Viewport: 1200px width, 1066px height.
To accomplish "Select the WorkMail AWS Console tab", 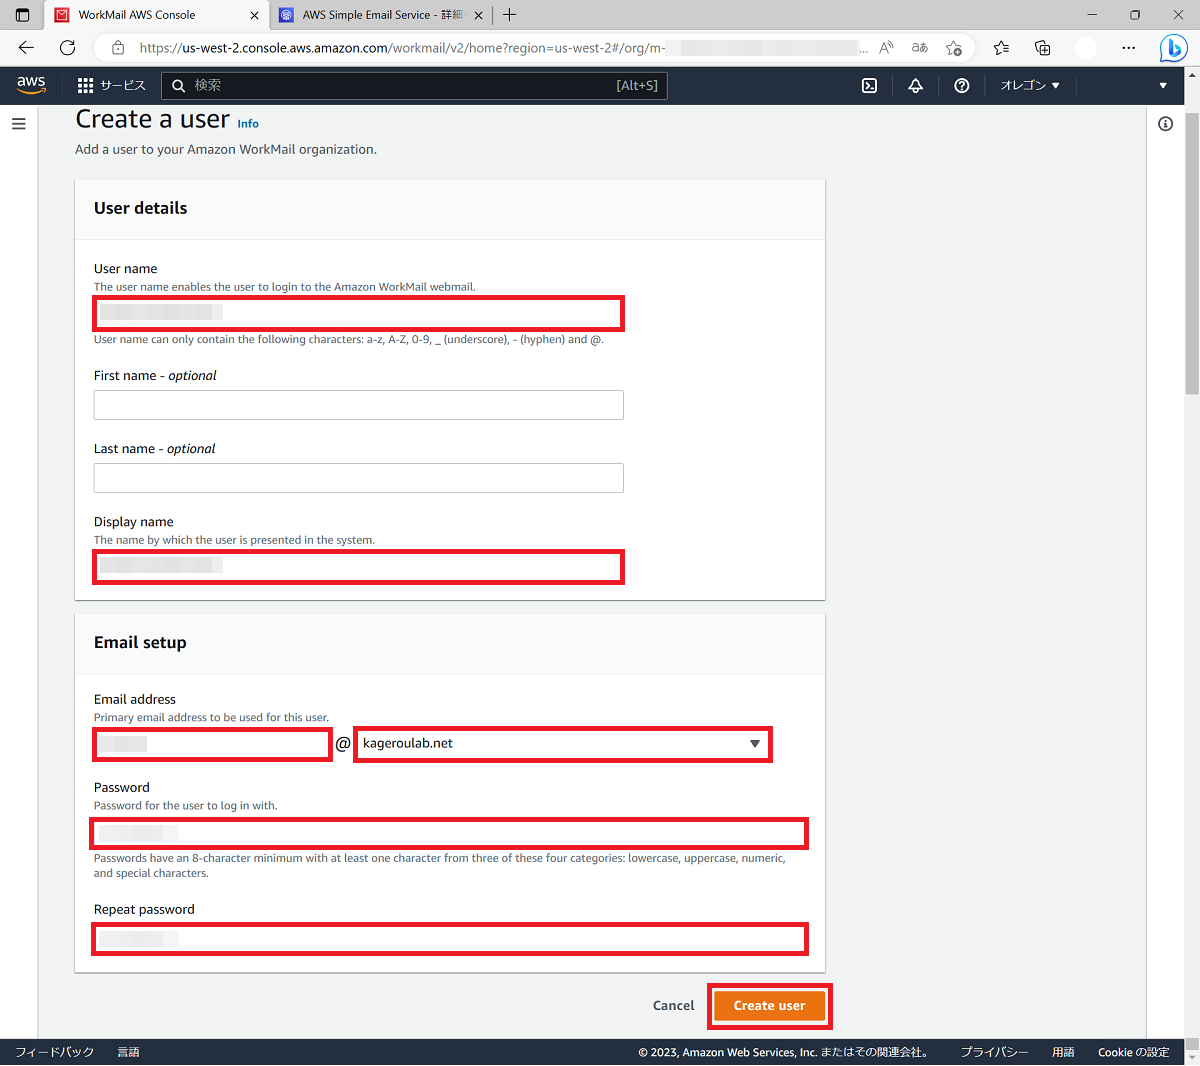I will click(150, 15).
